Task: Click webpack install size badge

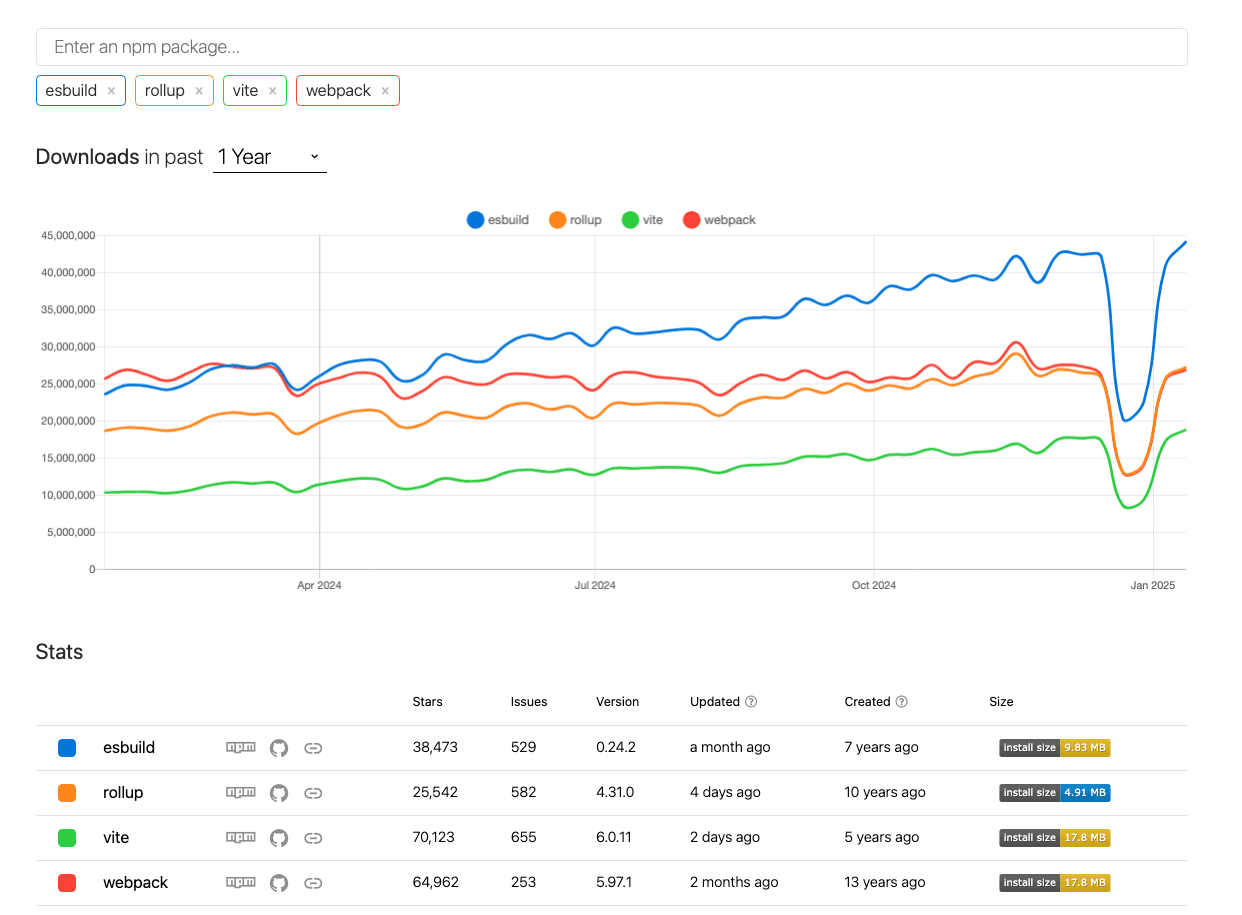Action: pyautogui.click(x=1055, y=882)
